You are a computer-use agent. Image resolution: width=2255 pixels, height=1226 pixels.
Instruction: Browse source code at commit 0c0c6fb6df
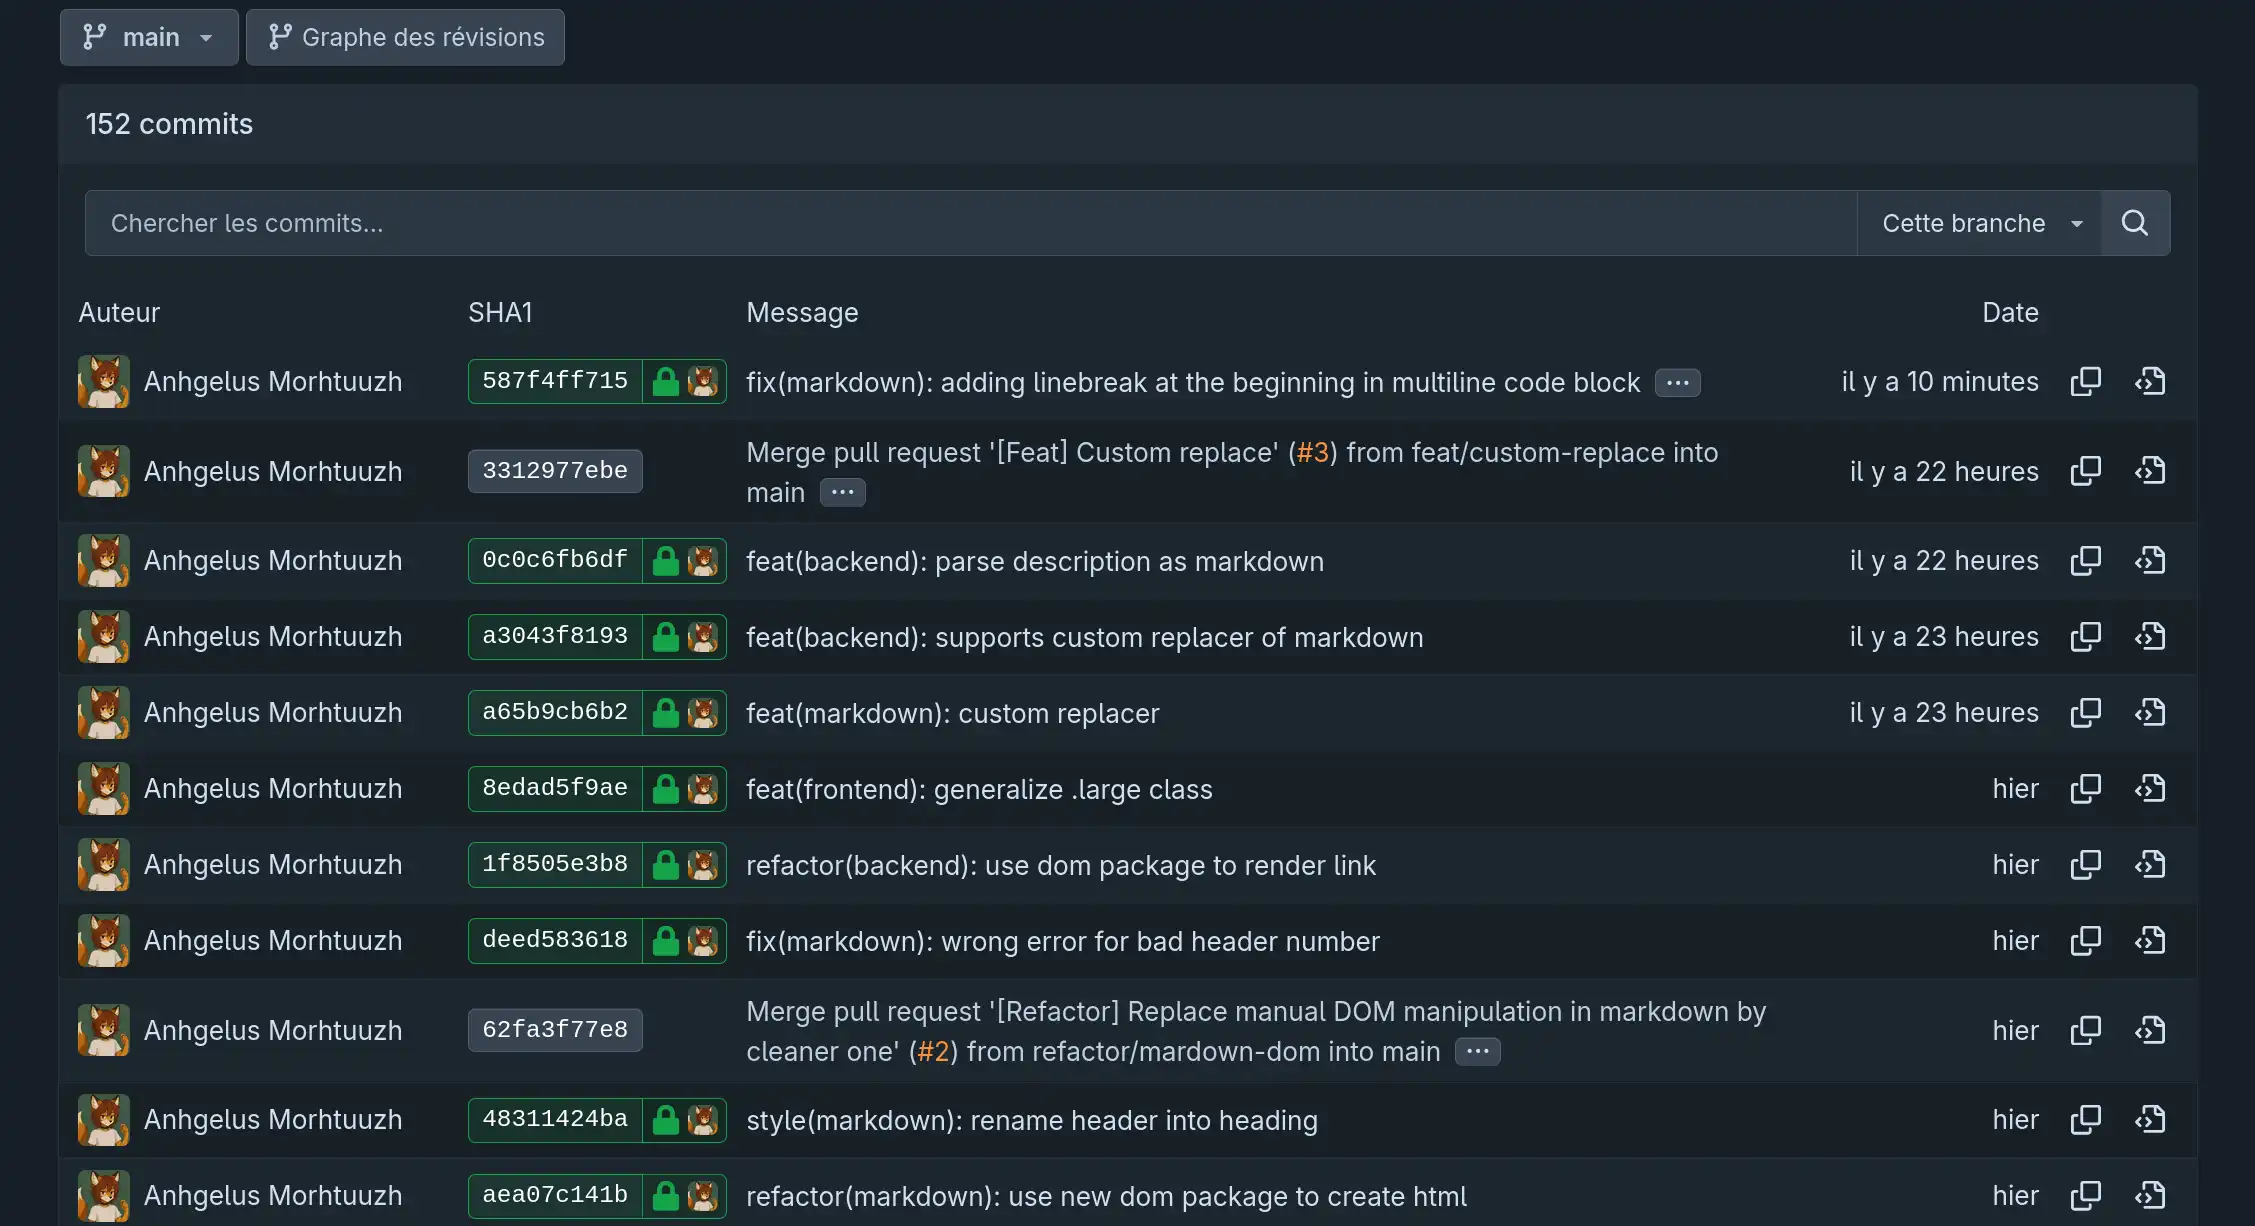point(2151,561)
